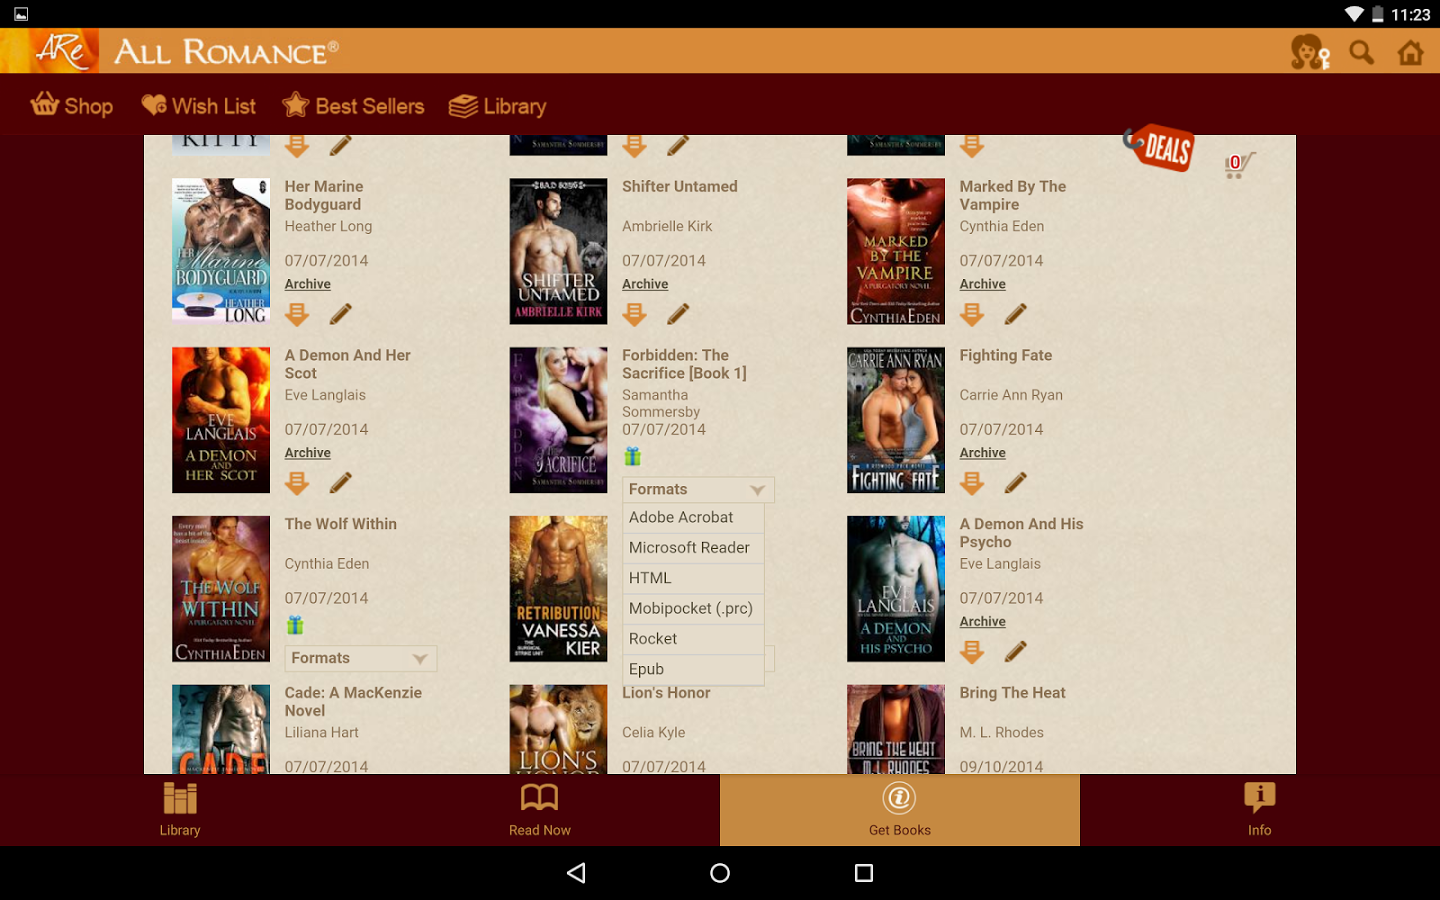Tap the Android home button
1440x900 pixels.
720,873
